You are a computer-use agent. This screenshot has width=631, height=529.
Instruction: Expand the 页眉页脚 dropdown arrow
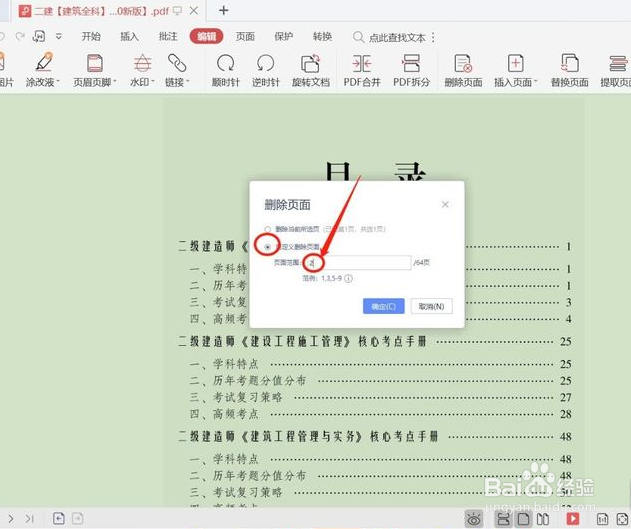point(115,82)
